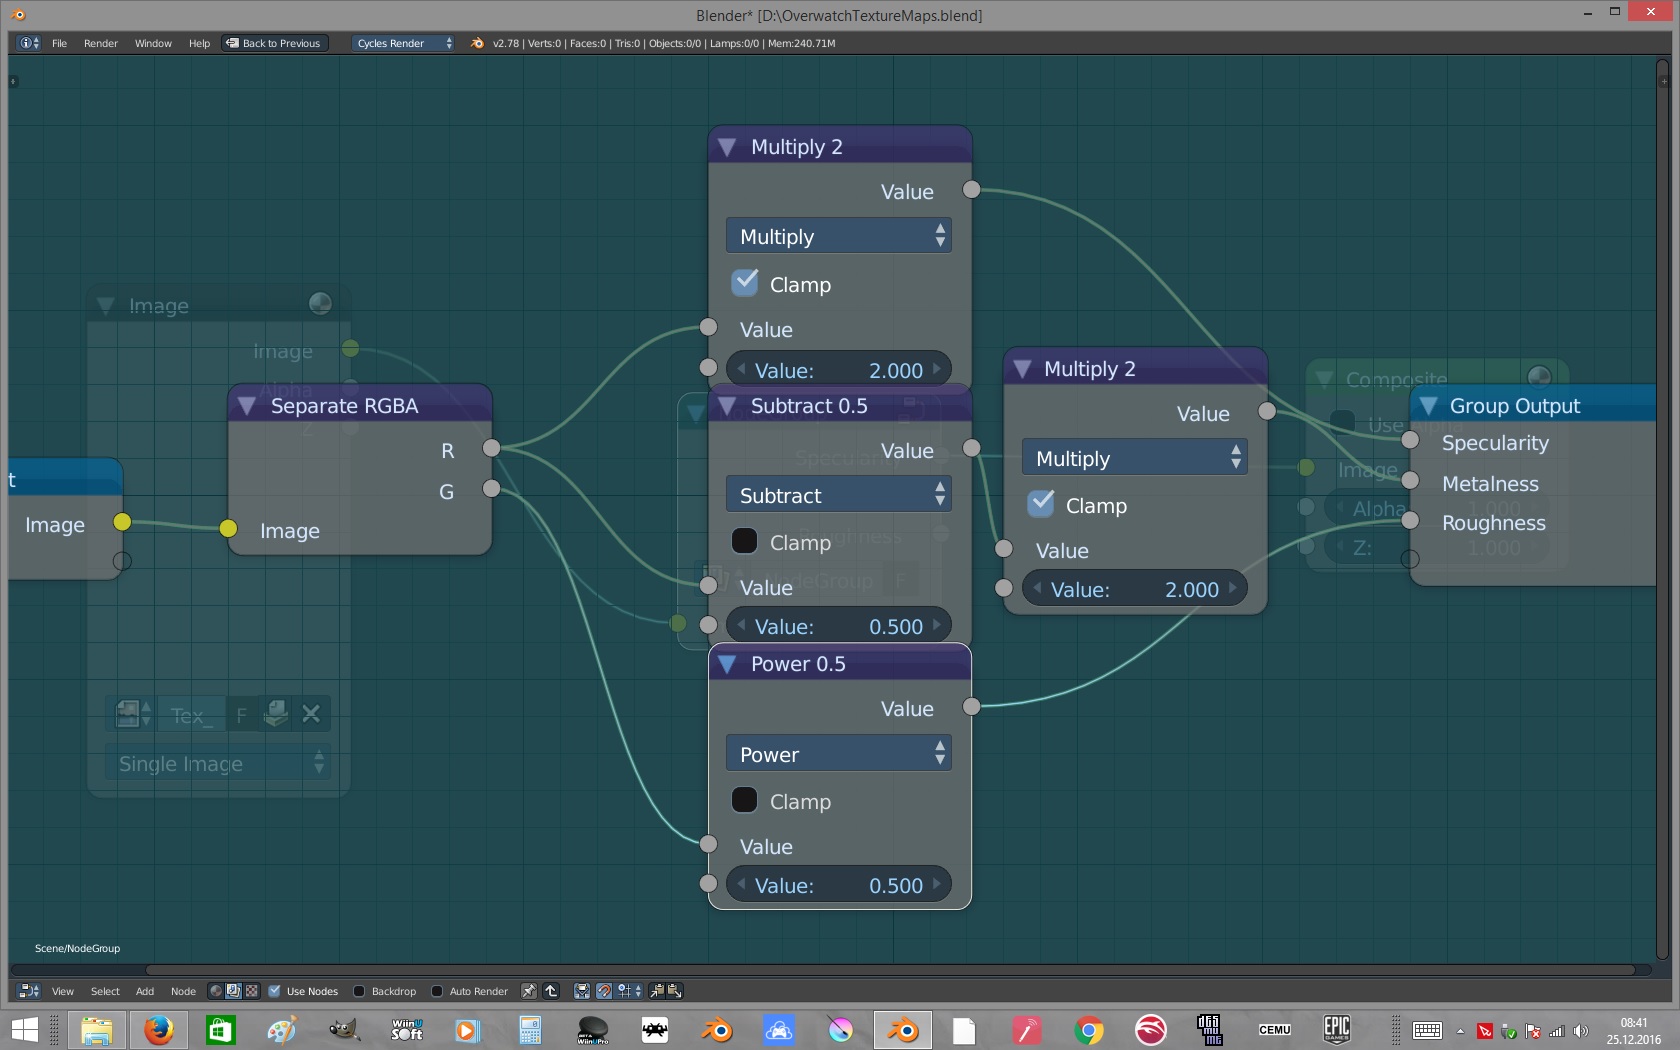Click the Value output socket of Power 0.5

[x=971, y=707]
